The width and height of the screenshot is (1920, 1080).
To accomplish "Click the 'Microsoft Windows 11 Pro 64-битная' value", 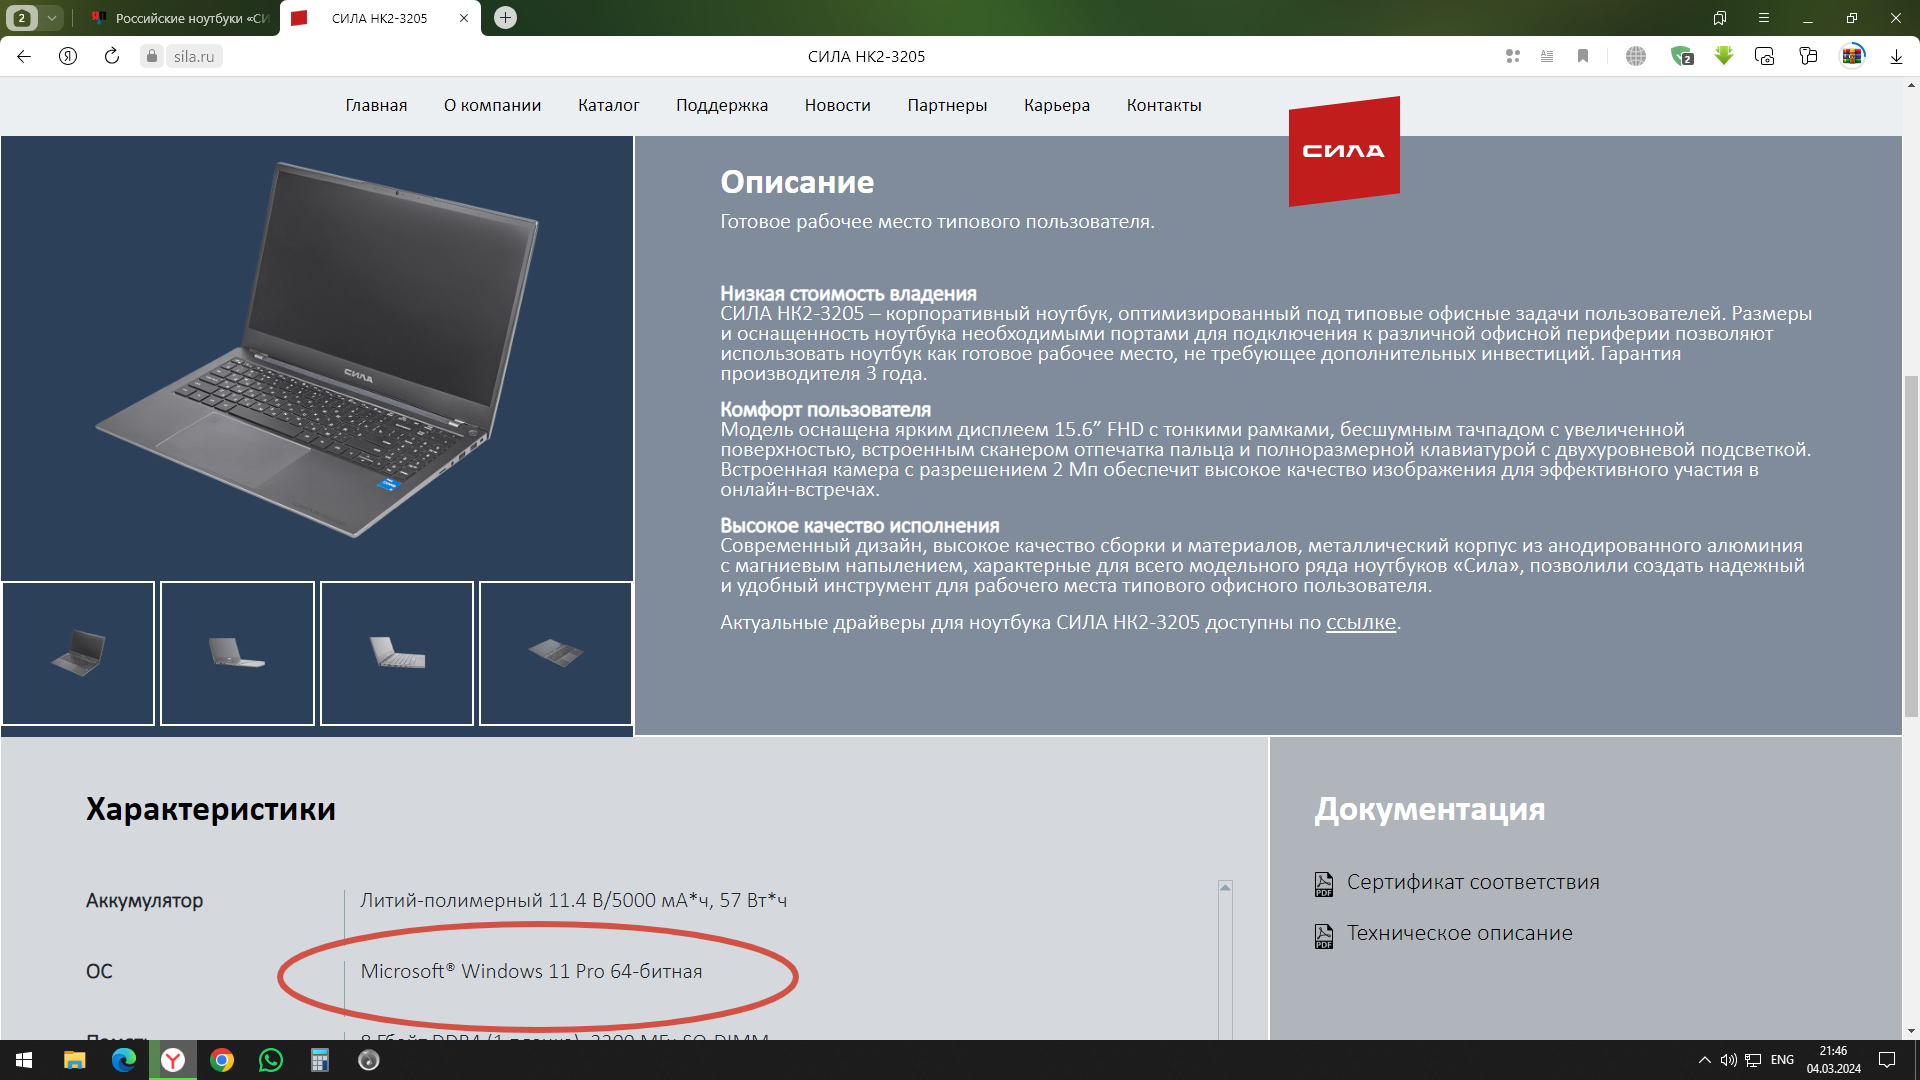I will [x=531, y=971].
